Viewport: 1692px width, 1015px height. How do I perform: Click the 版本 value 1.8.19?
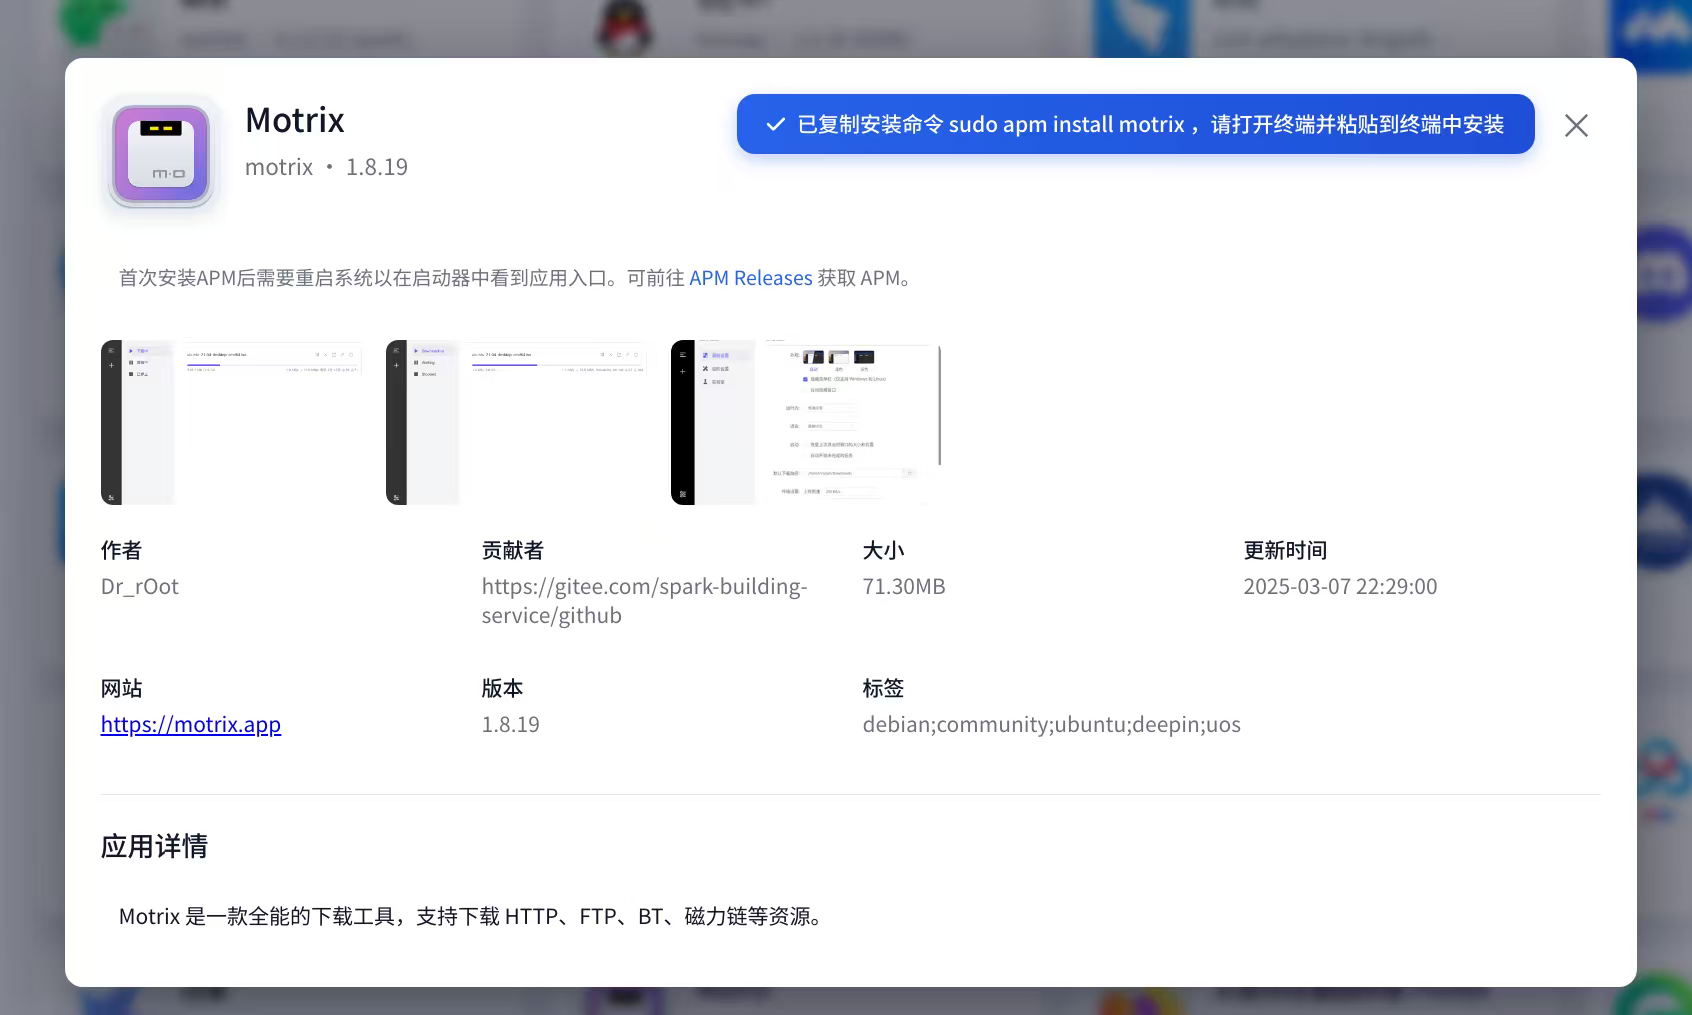(x=511, y=724)
